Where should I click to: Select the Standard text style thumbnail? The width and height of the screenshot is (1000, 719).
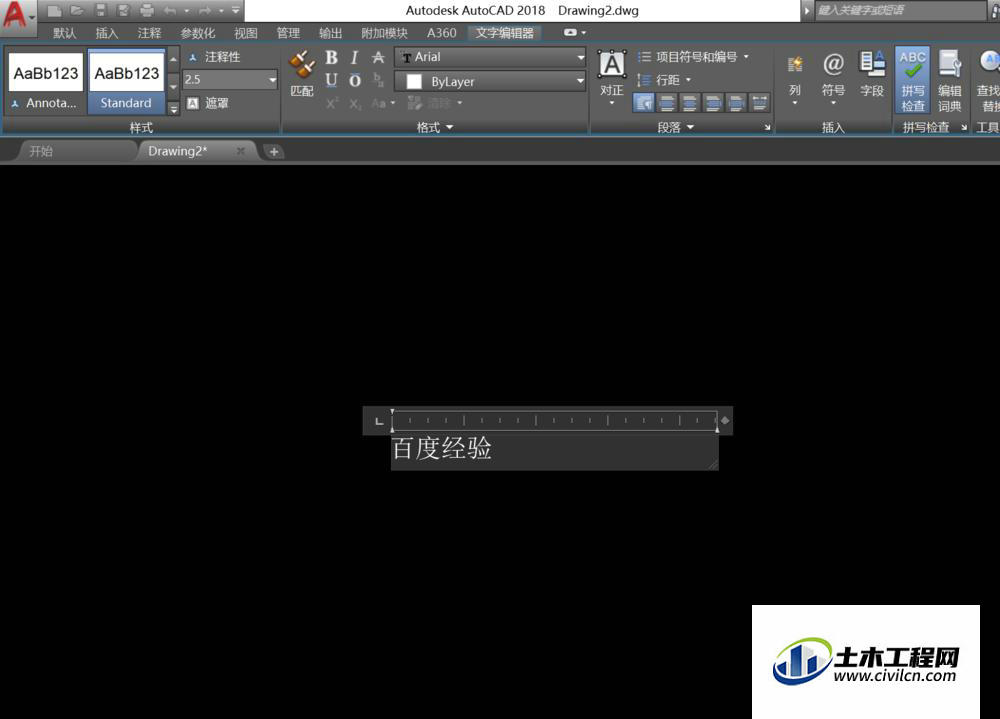coord(126,81)
